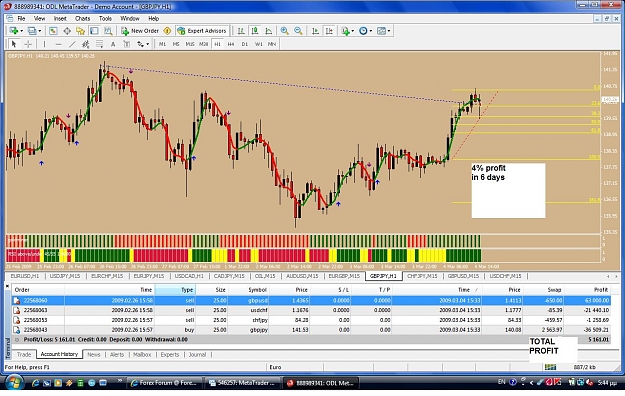Open the Templates icon
The image size is (625, 396).
coord(381,31)
